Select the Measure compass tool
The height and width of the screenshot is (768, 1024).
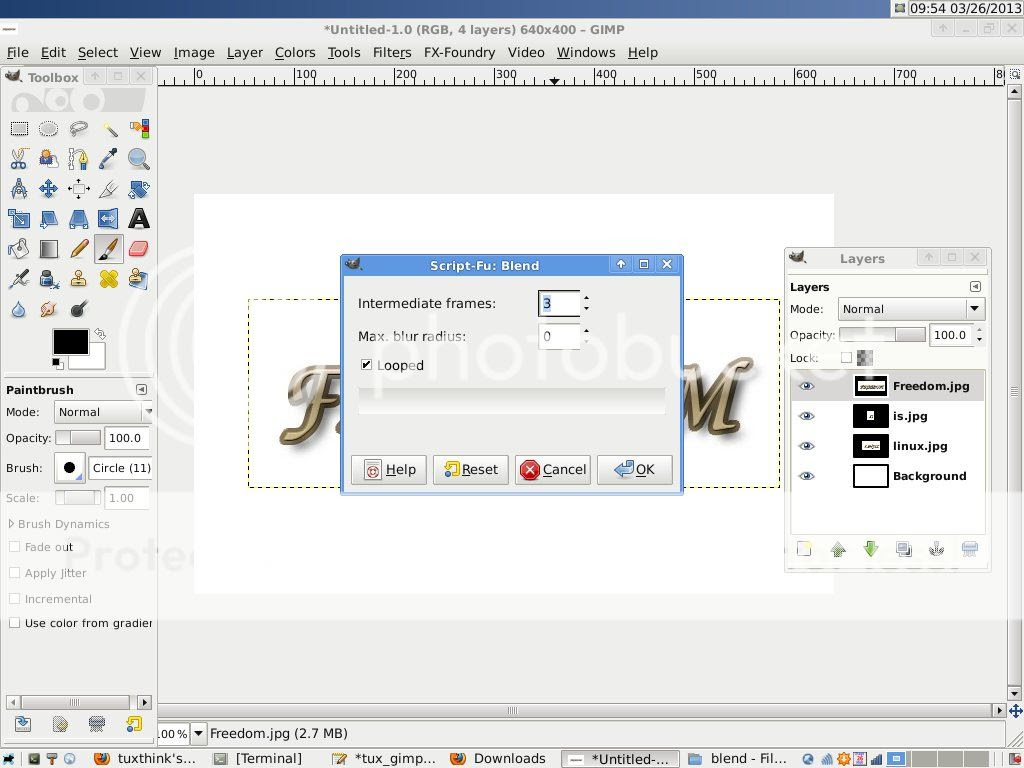19,189
